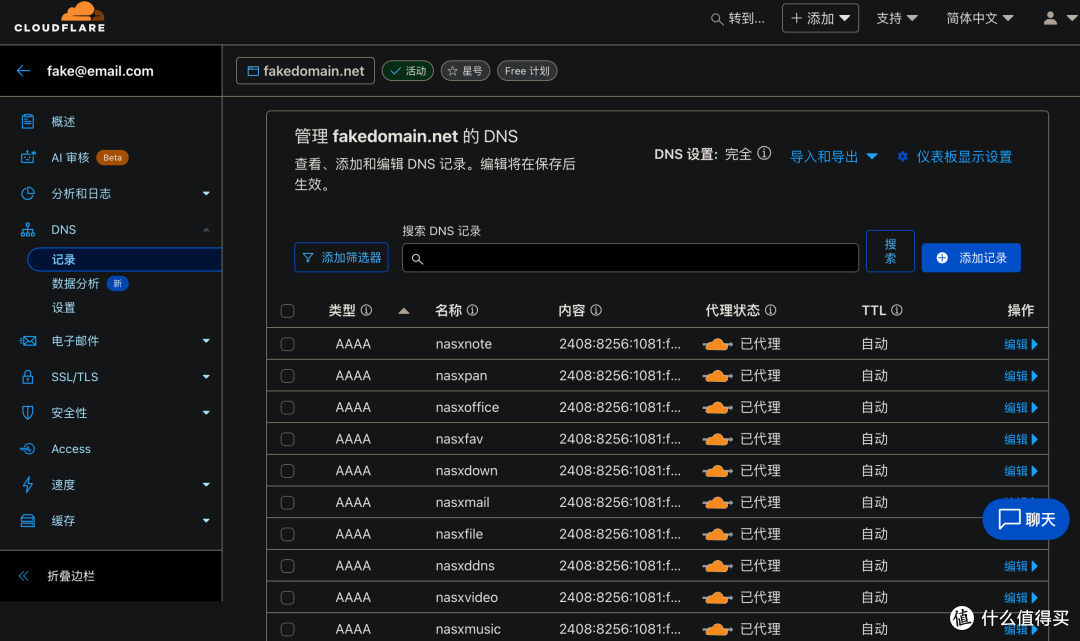Image resolution: width=1080 pixels, height=641 pixels.
Task: Open the DNS 设置 page from sidebar
Action: click(x=64, y=307)
